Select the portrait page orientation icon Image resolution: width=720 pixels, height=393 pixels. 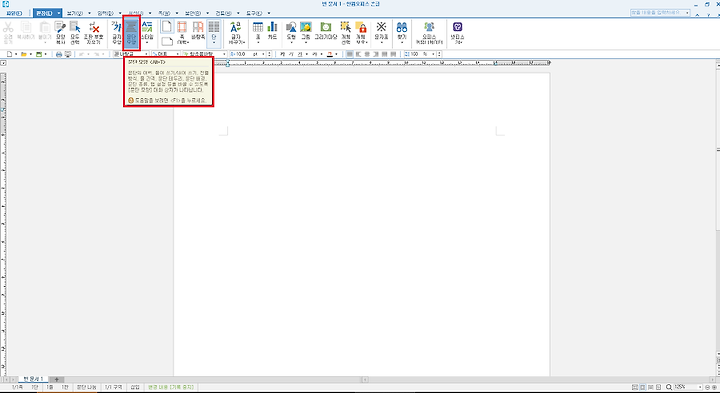(x=167, y=26)
